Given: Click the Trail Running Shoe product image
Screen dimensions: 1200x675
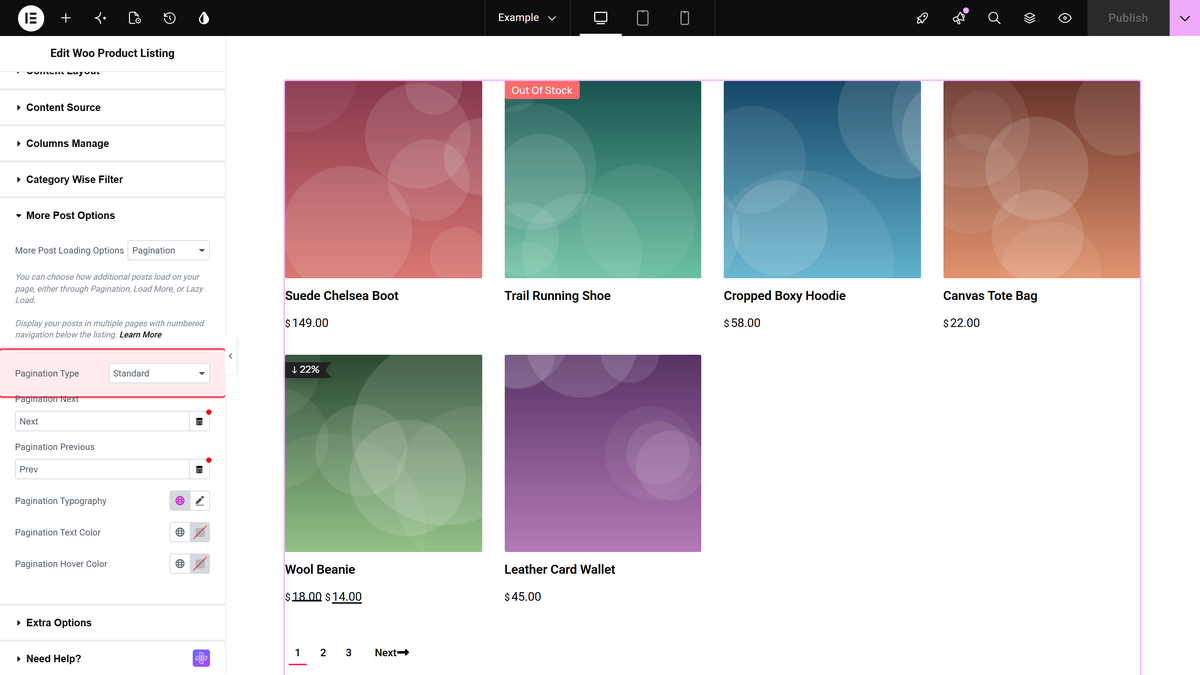Looking at the screenshot, I should pyautogui.click(x=603, y=179).
